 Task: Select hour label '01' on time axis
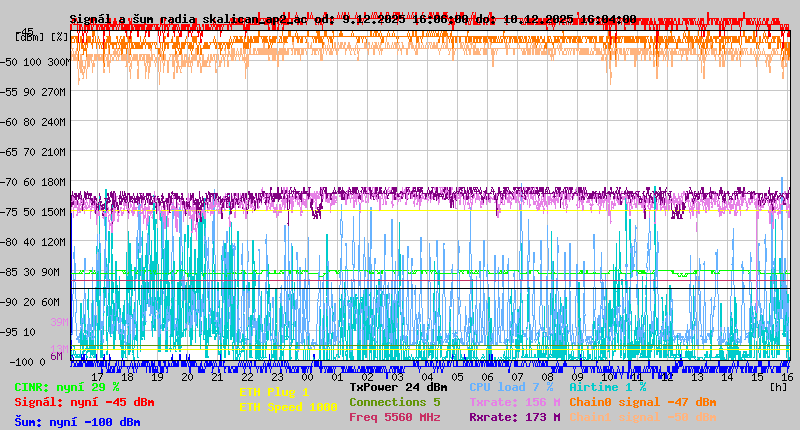tap(337, 377)
